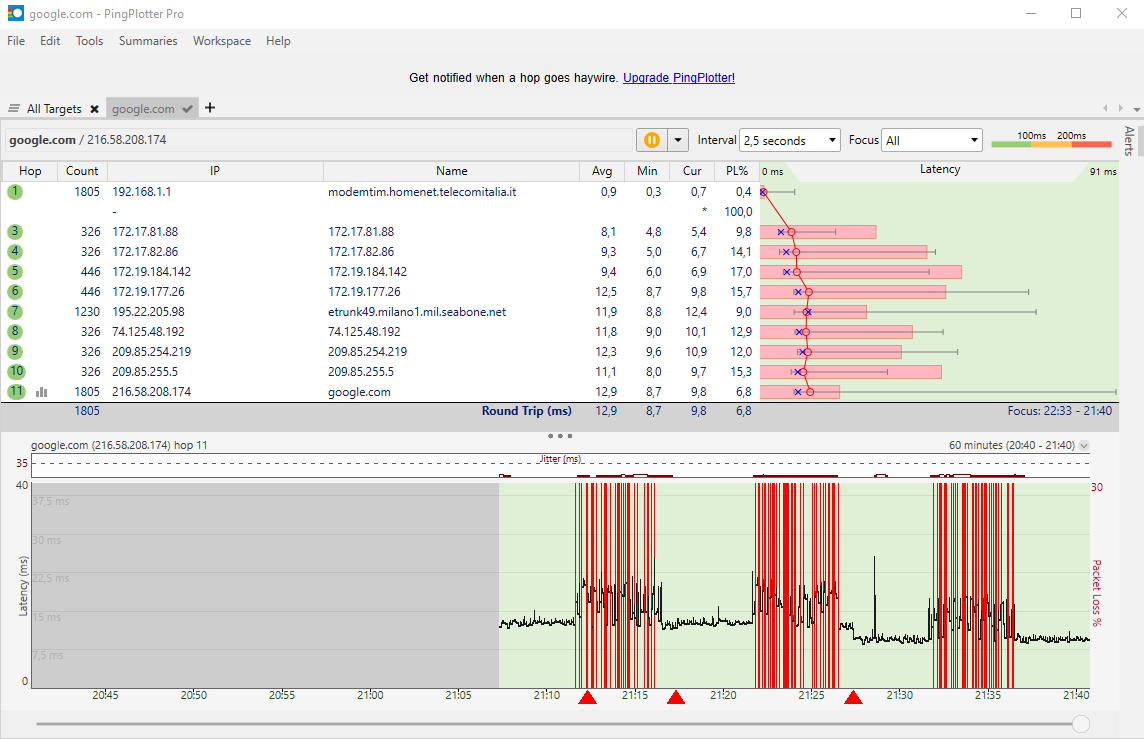Open the Tools menu
The image size is (1144, 739).
pyautogui.click(x=90, y=41)
